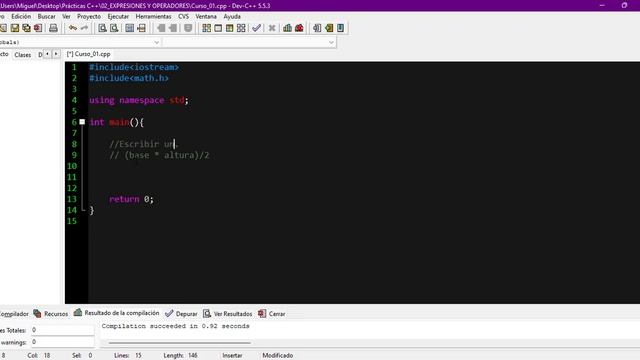Open the function list dropdown arrow

click(x=331, y=42)
